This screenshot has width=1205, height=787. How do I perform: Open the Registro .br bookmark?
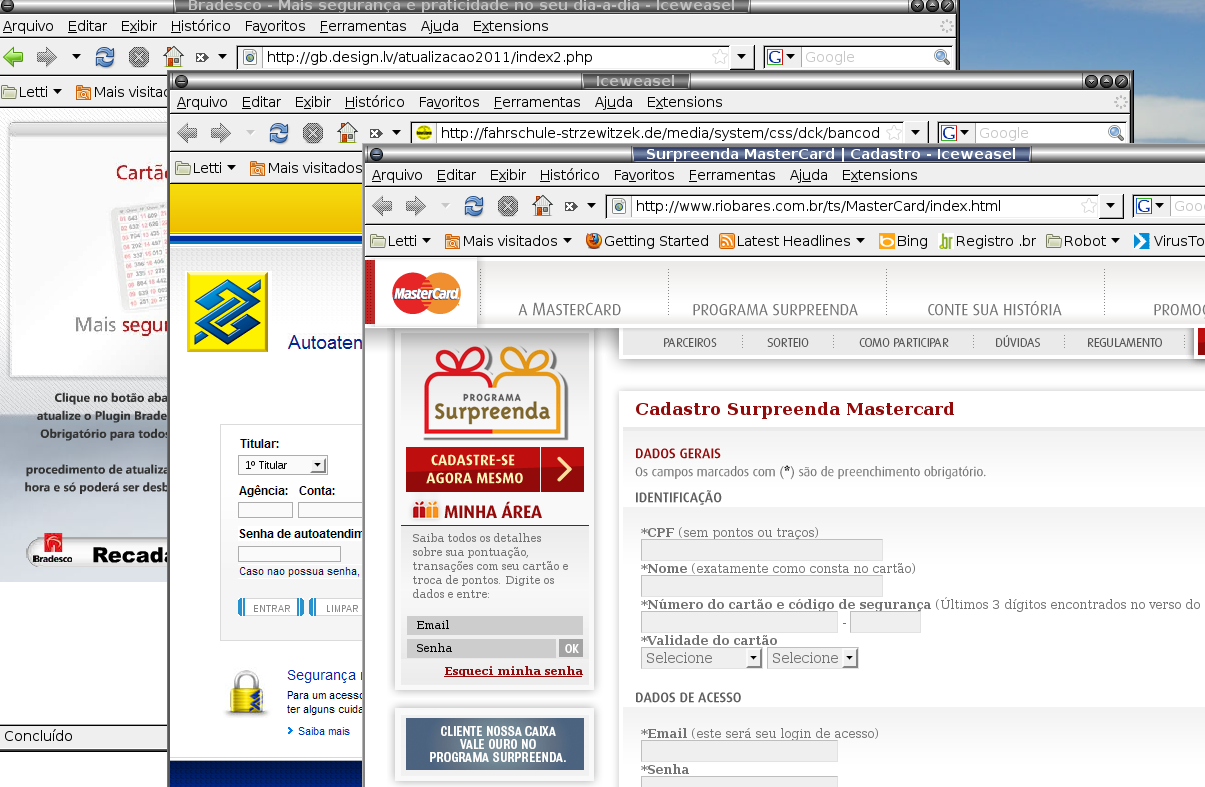[x=988, y=241]
